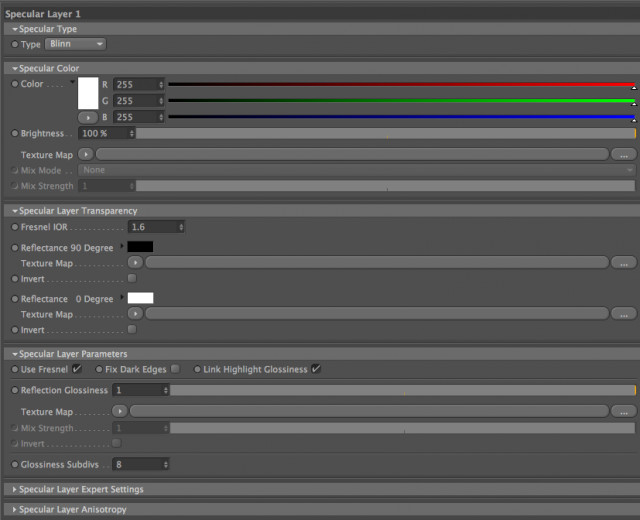
Task: Expand the Reflectance 0 Degree color arrow
Action: click(x=122, y=298)
